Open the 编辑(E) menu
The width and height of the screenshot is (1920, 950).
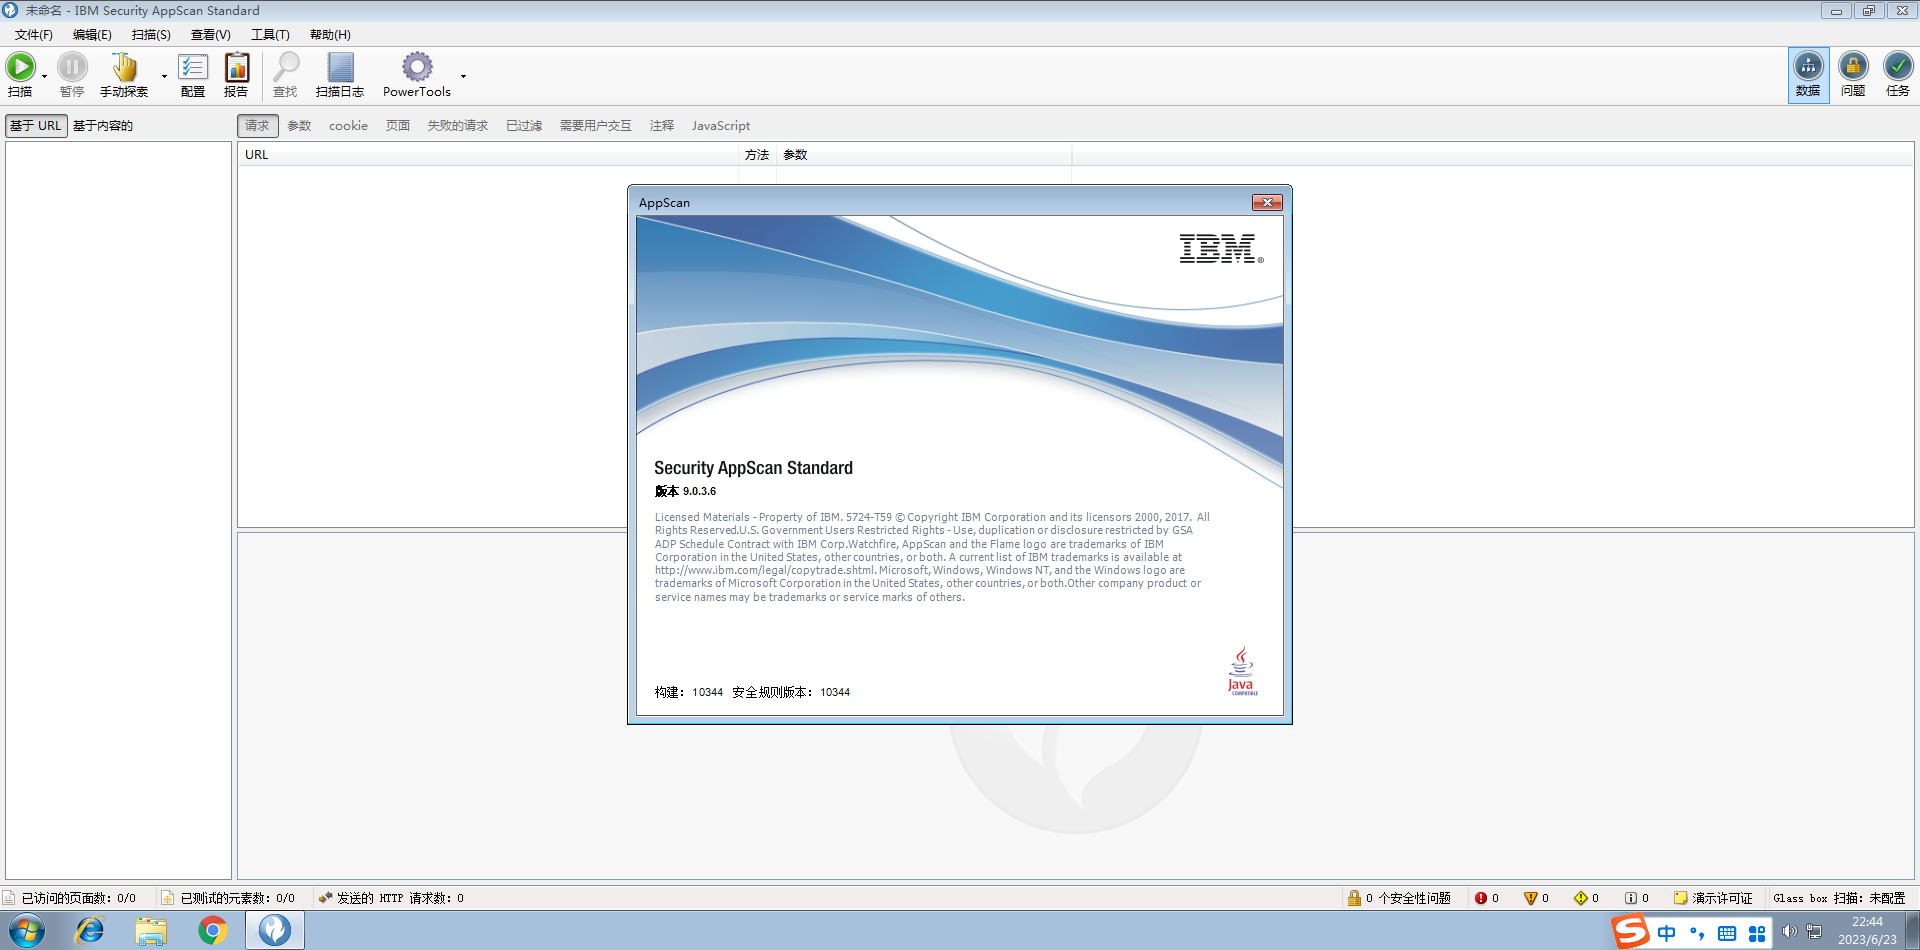pyautogui.click(x=92, y=35)
